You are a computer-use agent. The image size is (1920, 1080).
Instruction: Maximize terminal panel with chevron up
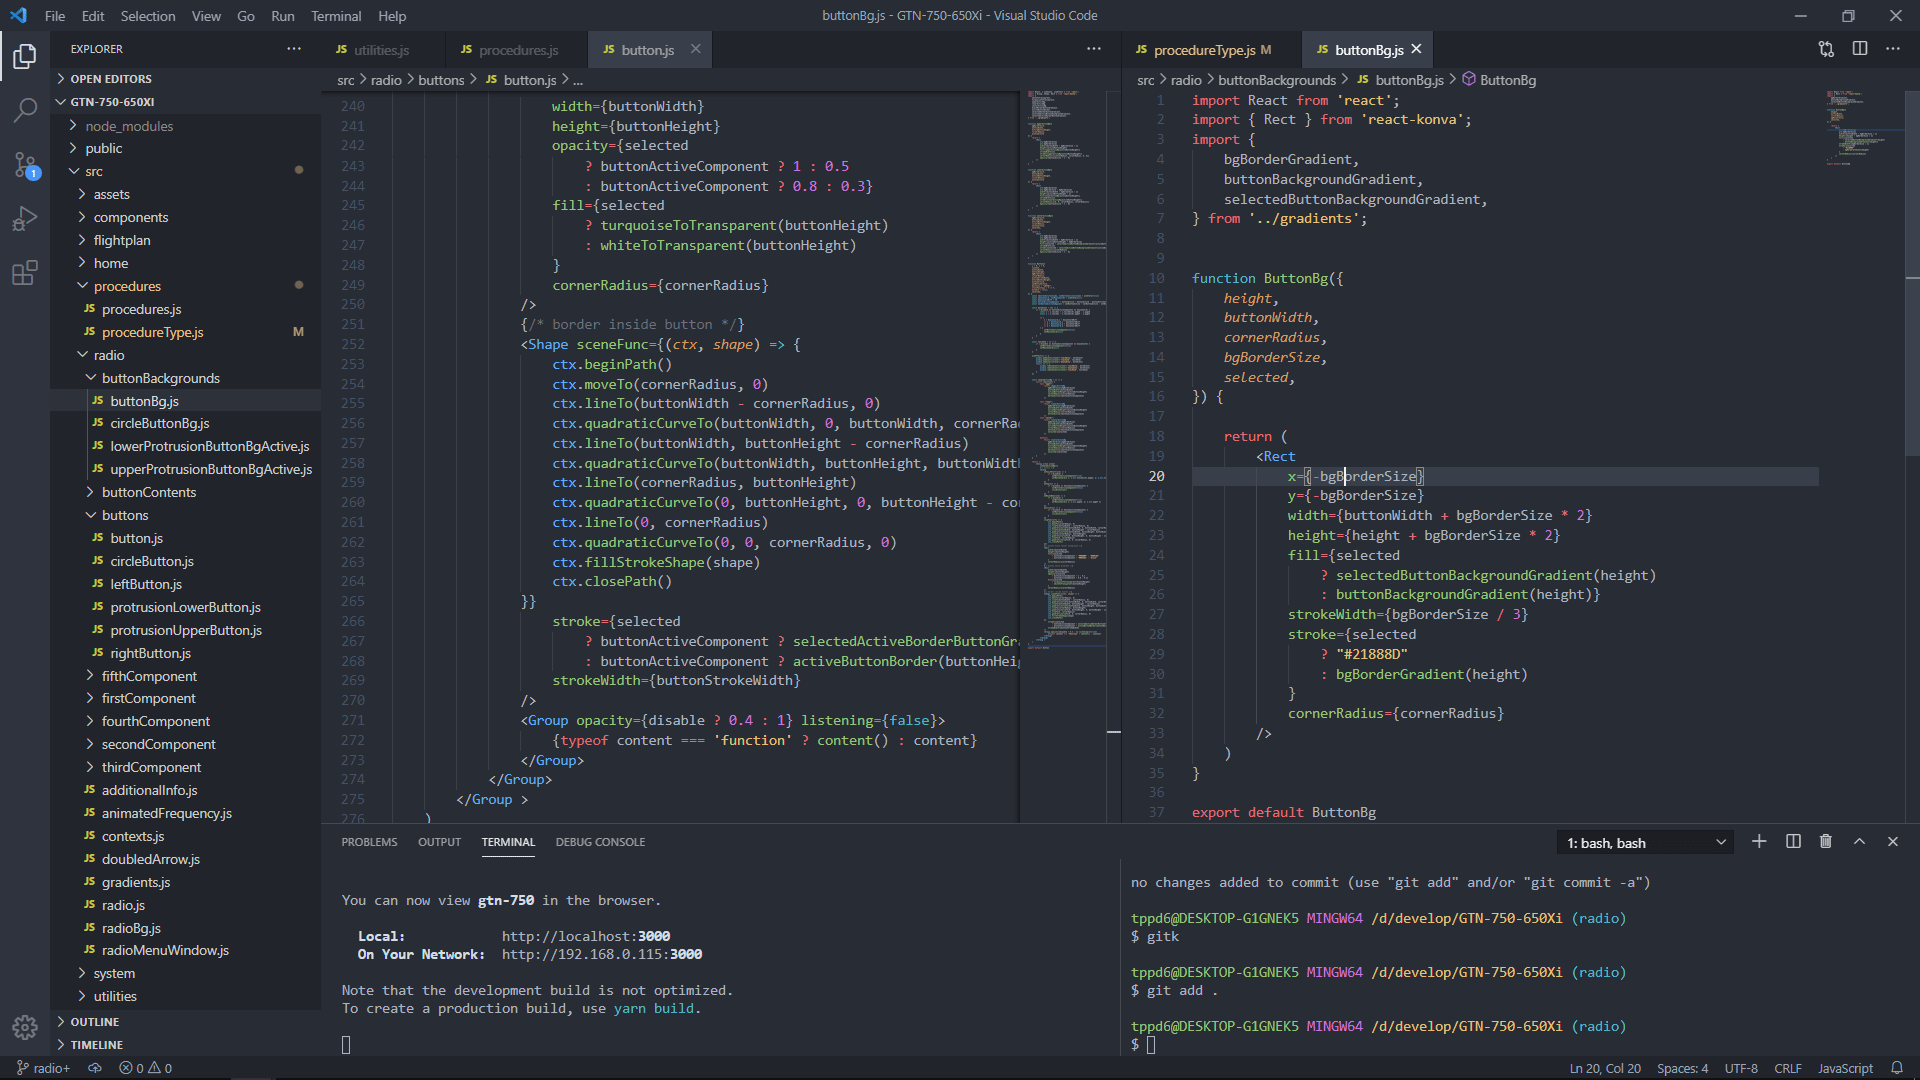[1859, 842]
